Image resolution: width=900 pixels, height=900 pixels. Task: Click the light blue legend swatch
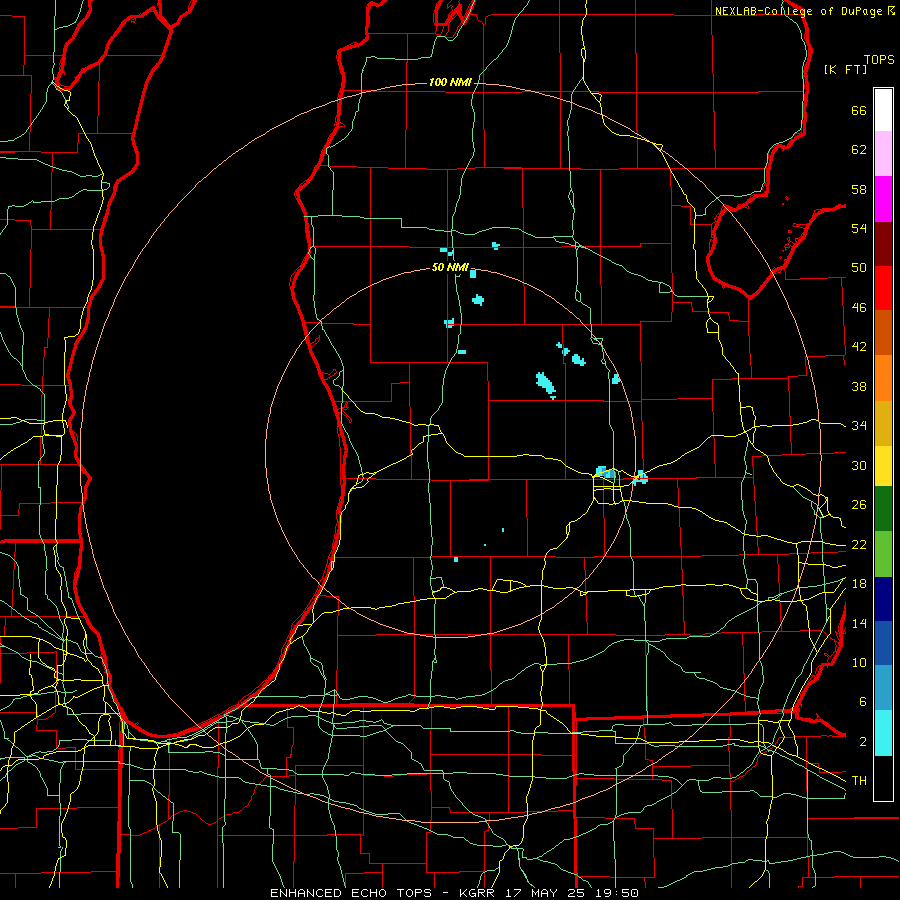pyautogui.click(x=883, y=687)
